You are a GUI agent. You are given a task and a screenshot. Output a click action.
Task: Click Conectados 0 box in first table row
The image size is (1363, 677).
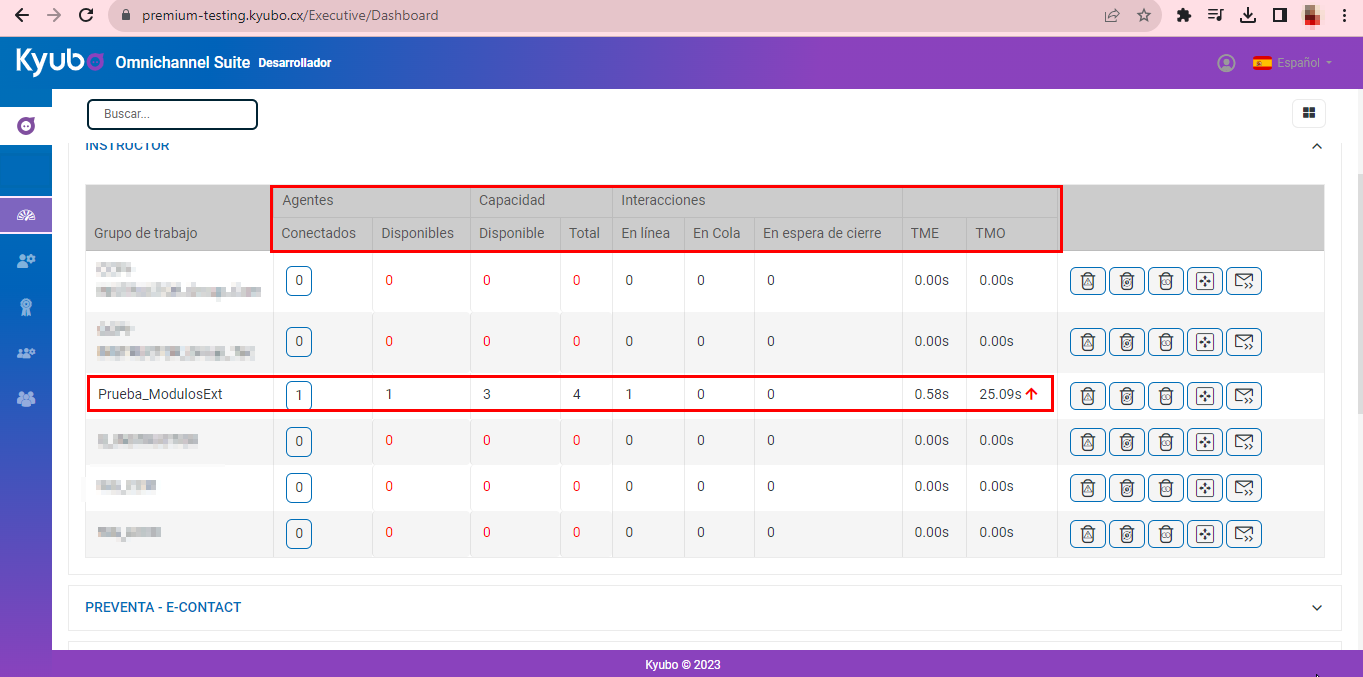(299, 281)
